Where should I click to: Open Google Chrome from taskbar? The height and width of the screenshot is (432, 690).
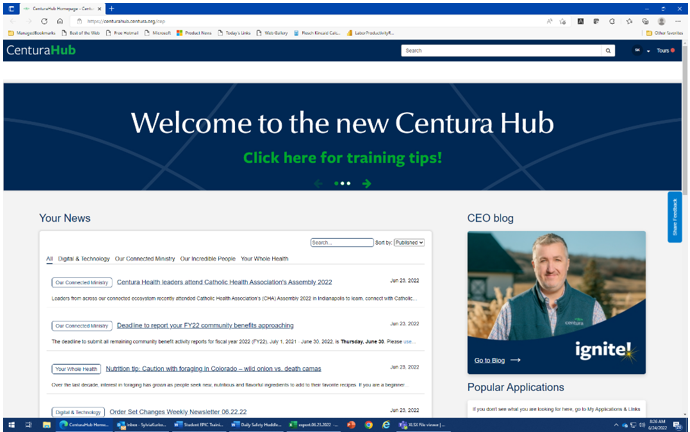tap(368, 425)
